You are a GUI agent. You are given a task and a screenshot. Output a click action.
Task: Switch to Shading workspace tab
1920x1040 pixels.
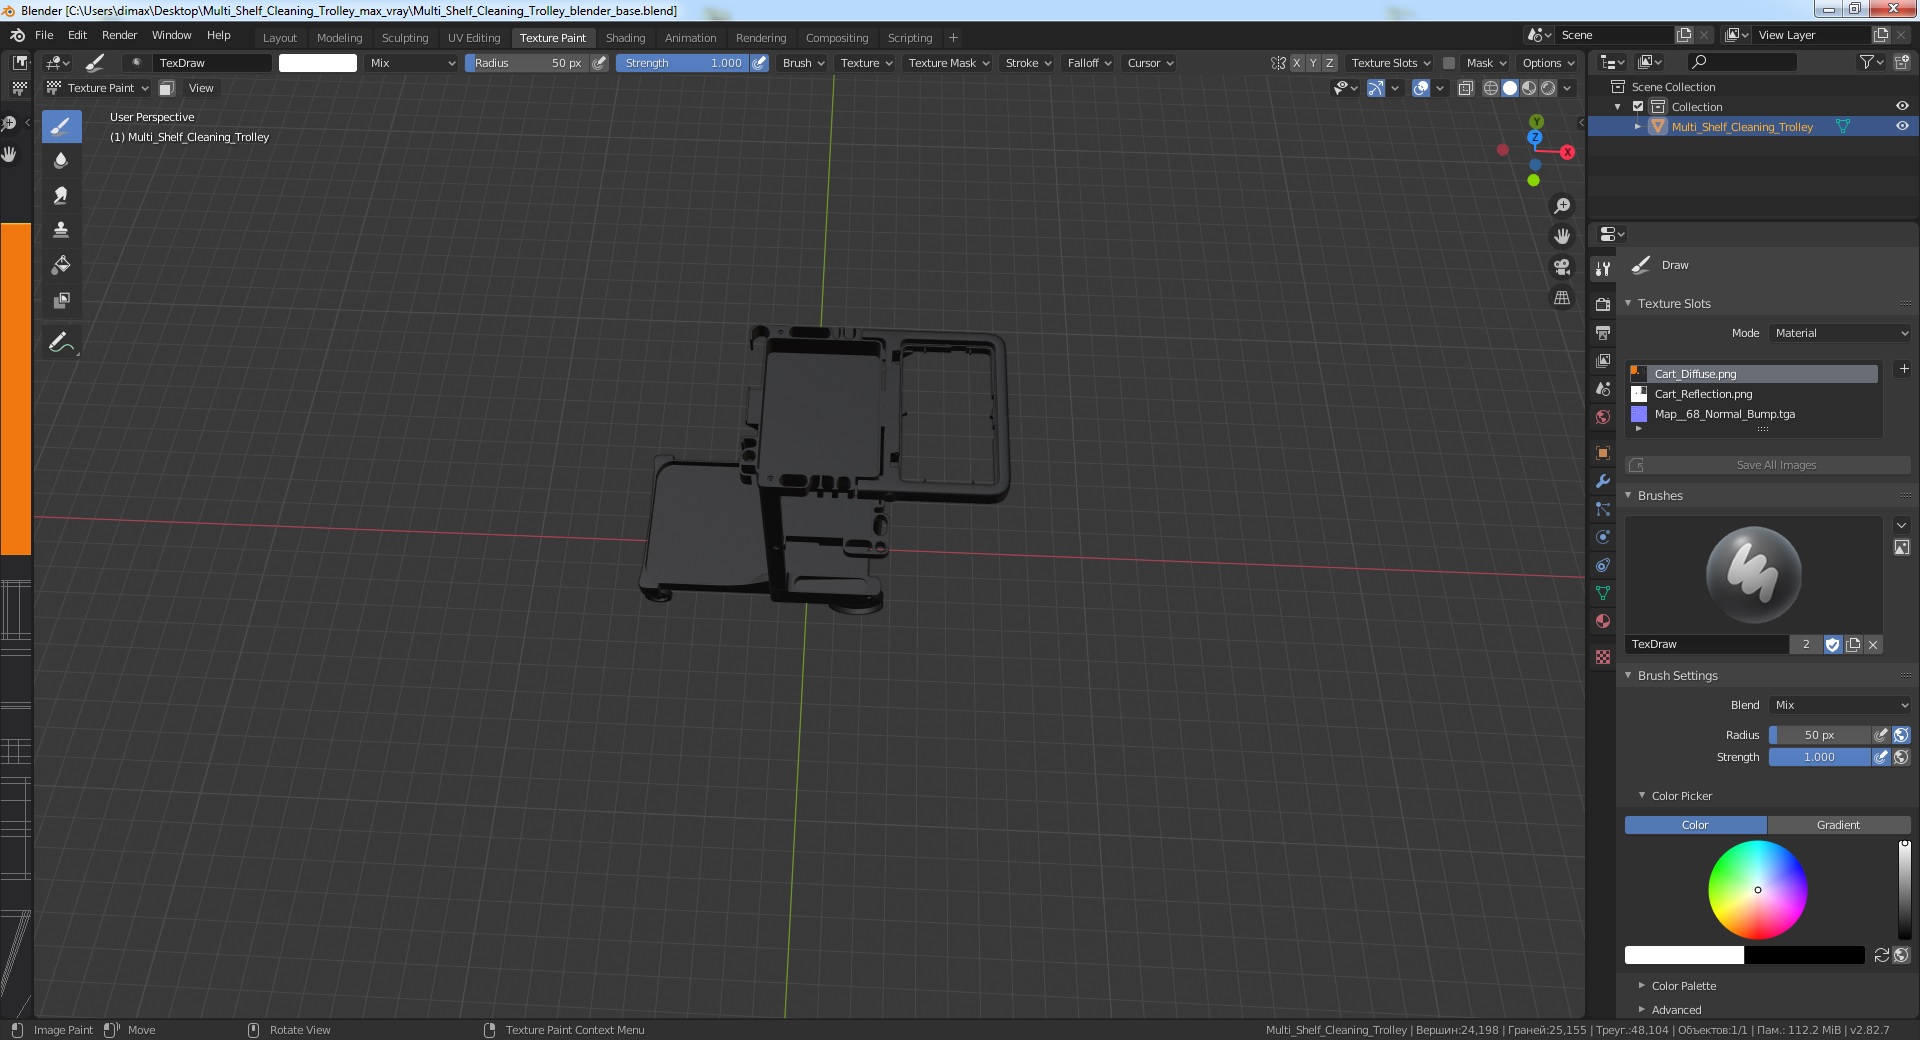625,38
